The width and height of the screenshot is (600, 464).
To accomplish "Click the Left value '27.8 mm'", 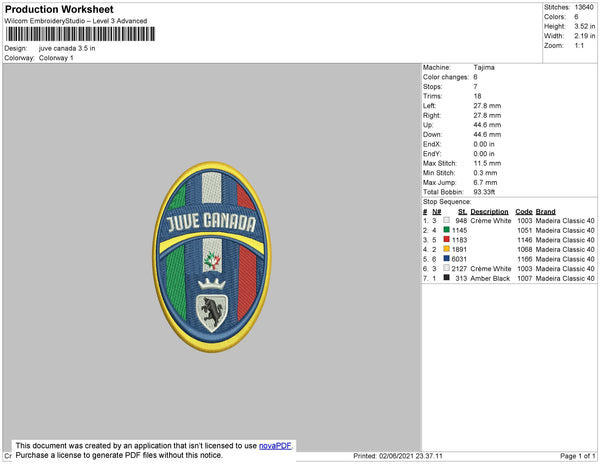I will [487, 106].
